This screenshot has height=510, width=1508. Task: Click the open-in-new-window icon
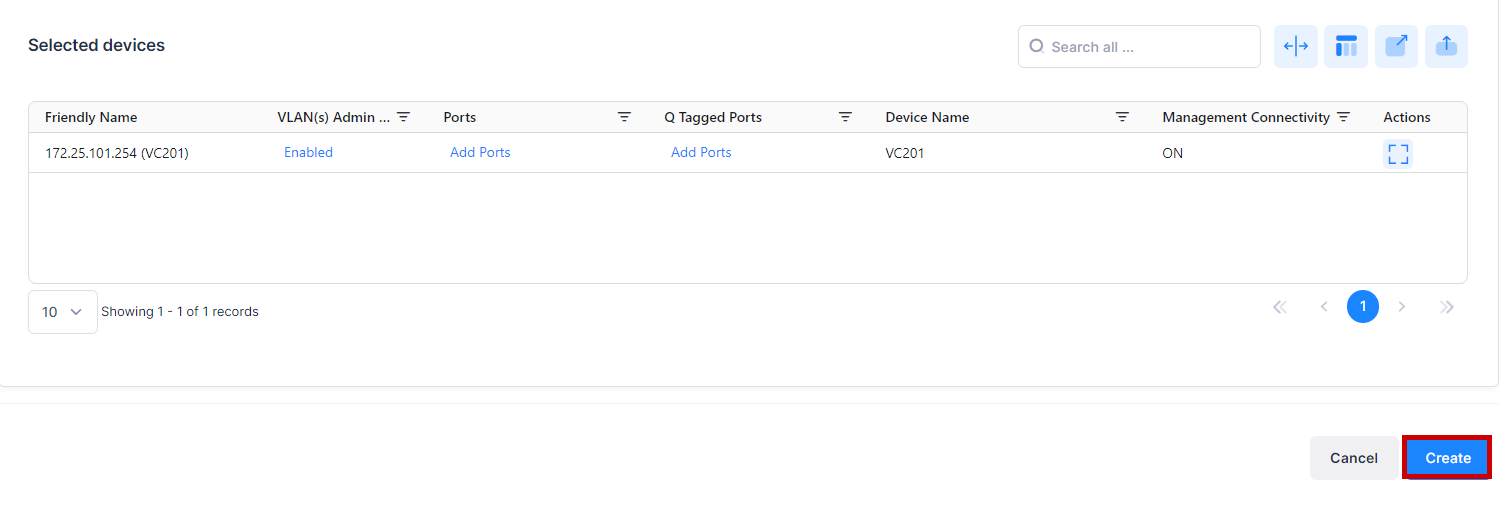1396,46
